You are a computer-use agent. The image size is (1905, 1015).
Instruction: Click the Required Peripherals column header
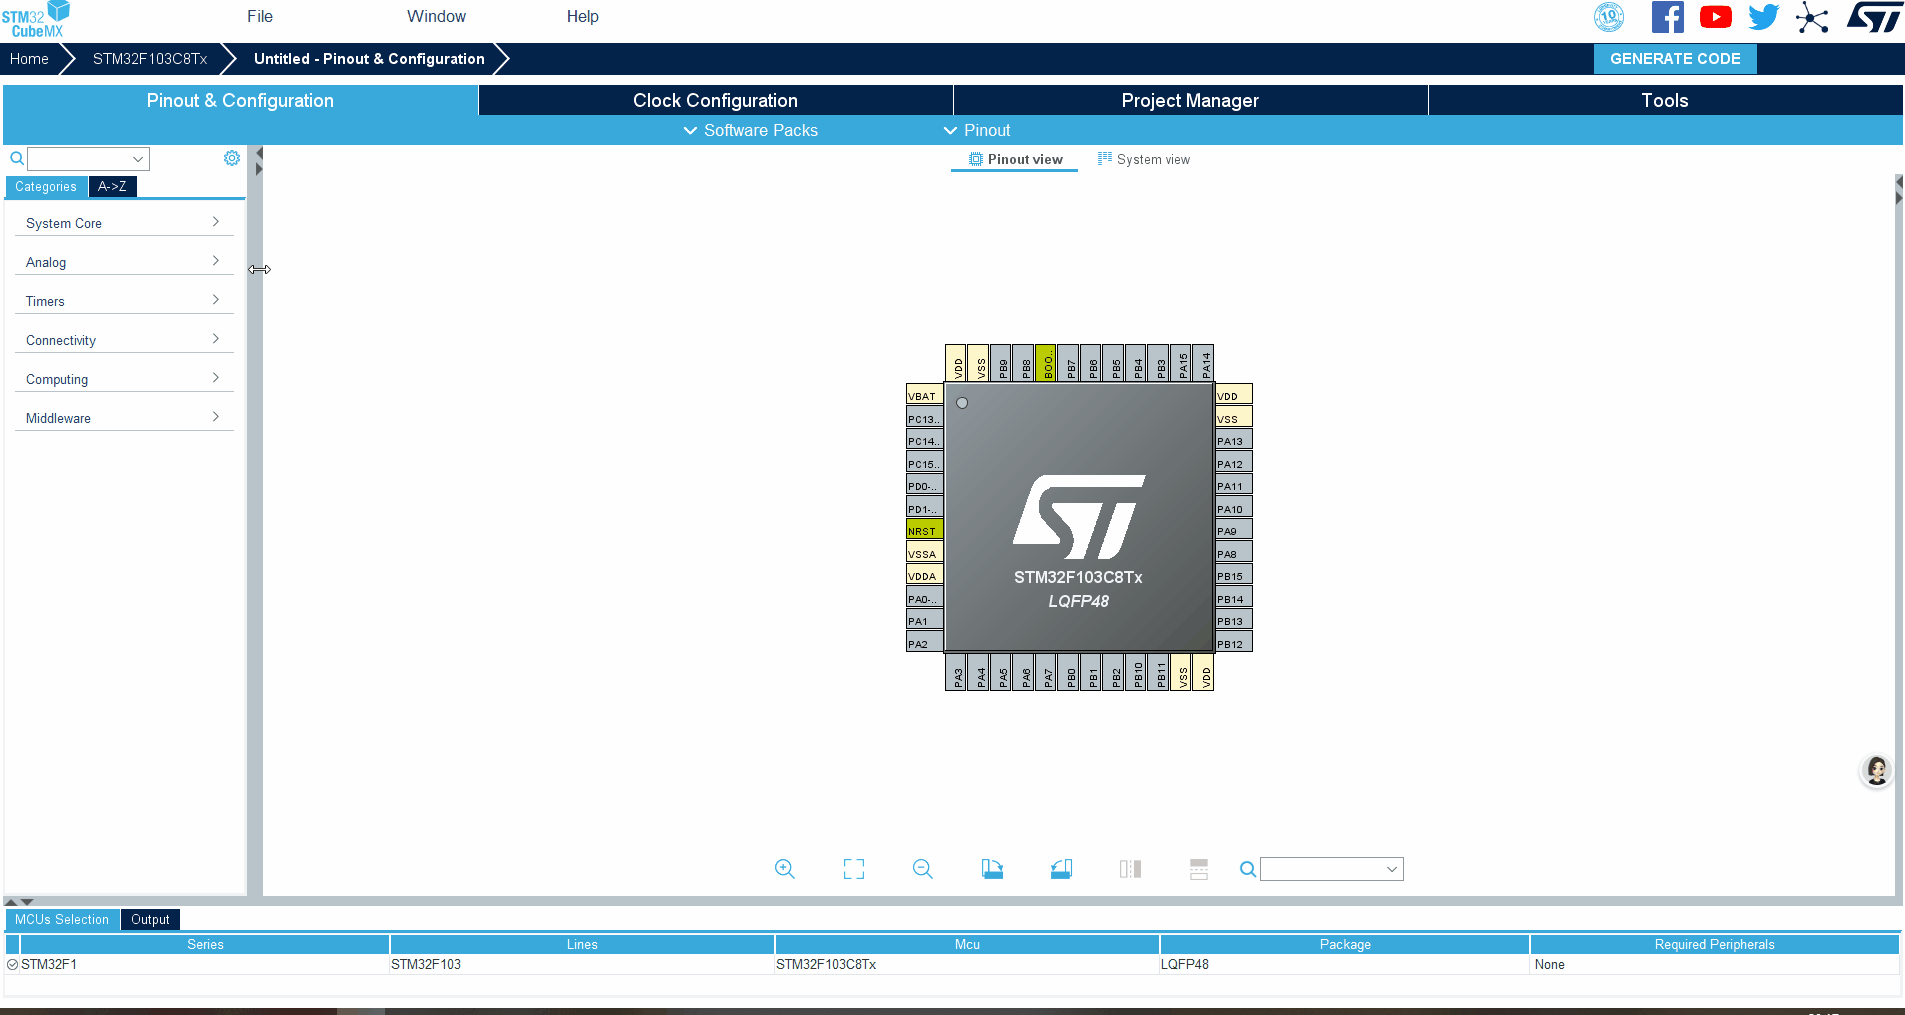pyautogui.click(x=1714, y=944)
